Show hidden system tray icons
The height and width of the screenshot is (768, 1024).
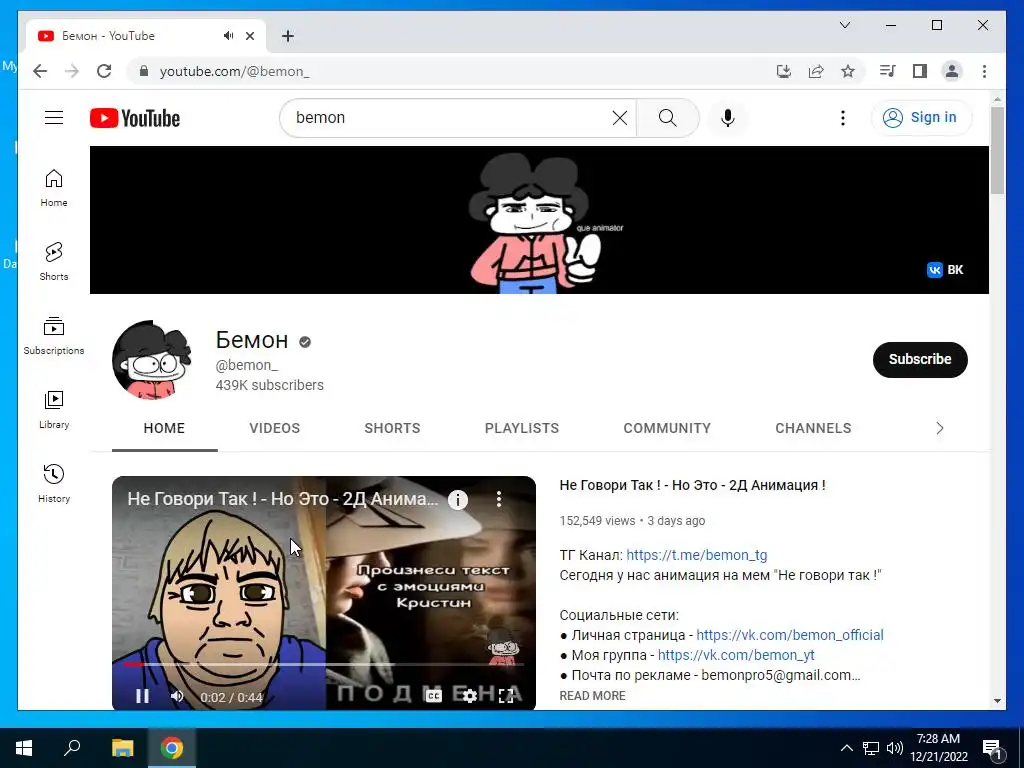coord(846,748)
